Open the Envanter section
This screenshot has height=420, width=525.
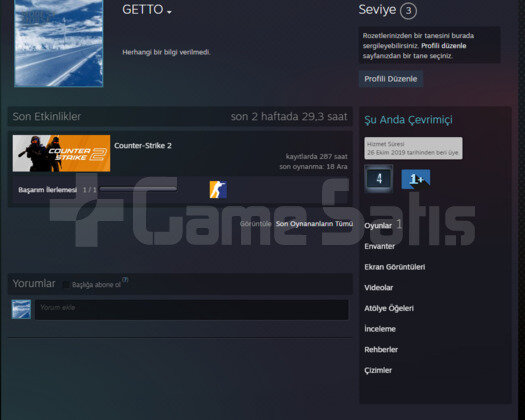379,246
